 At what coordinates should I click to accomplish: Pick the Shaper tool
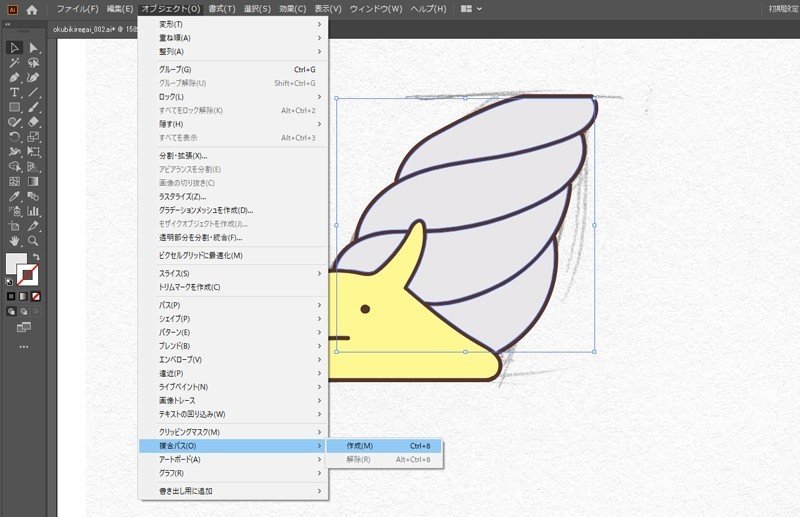[x=14, y=122]
